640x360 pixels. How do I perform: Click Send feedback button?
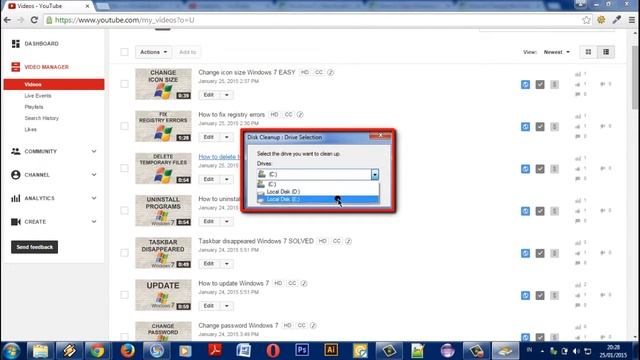coord(34,247)
